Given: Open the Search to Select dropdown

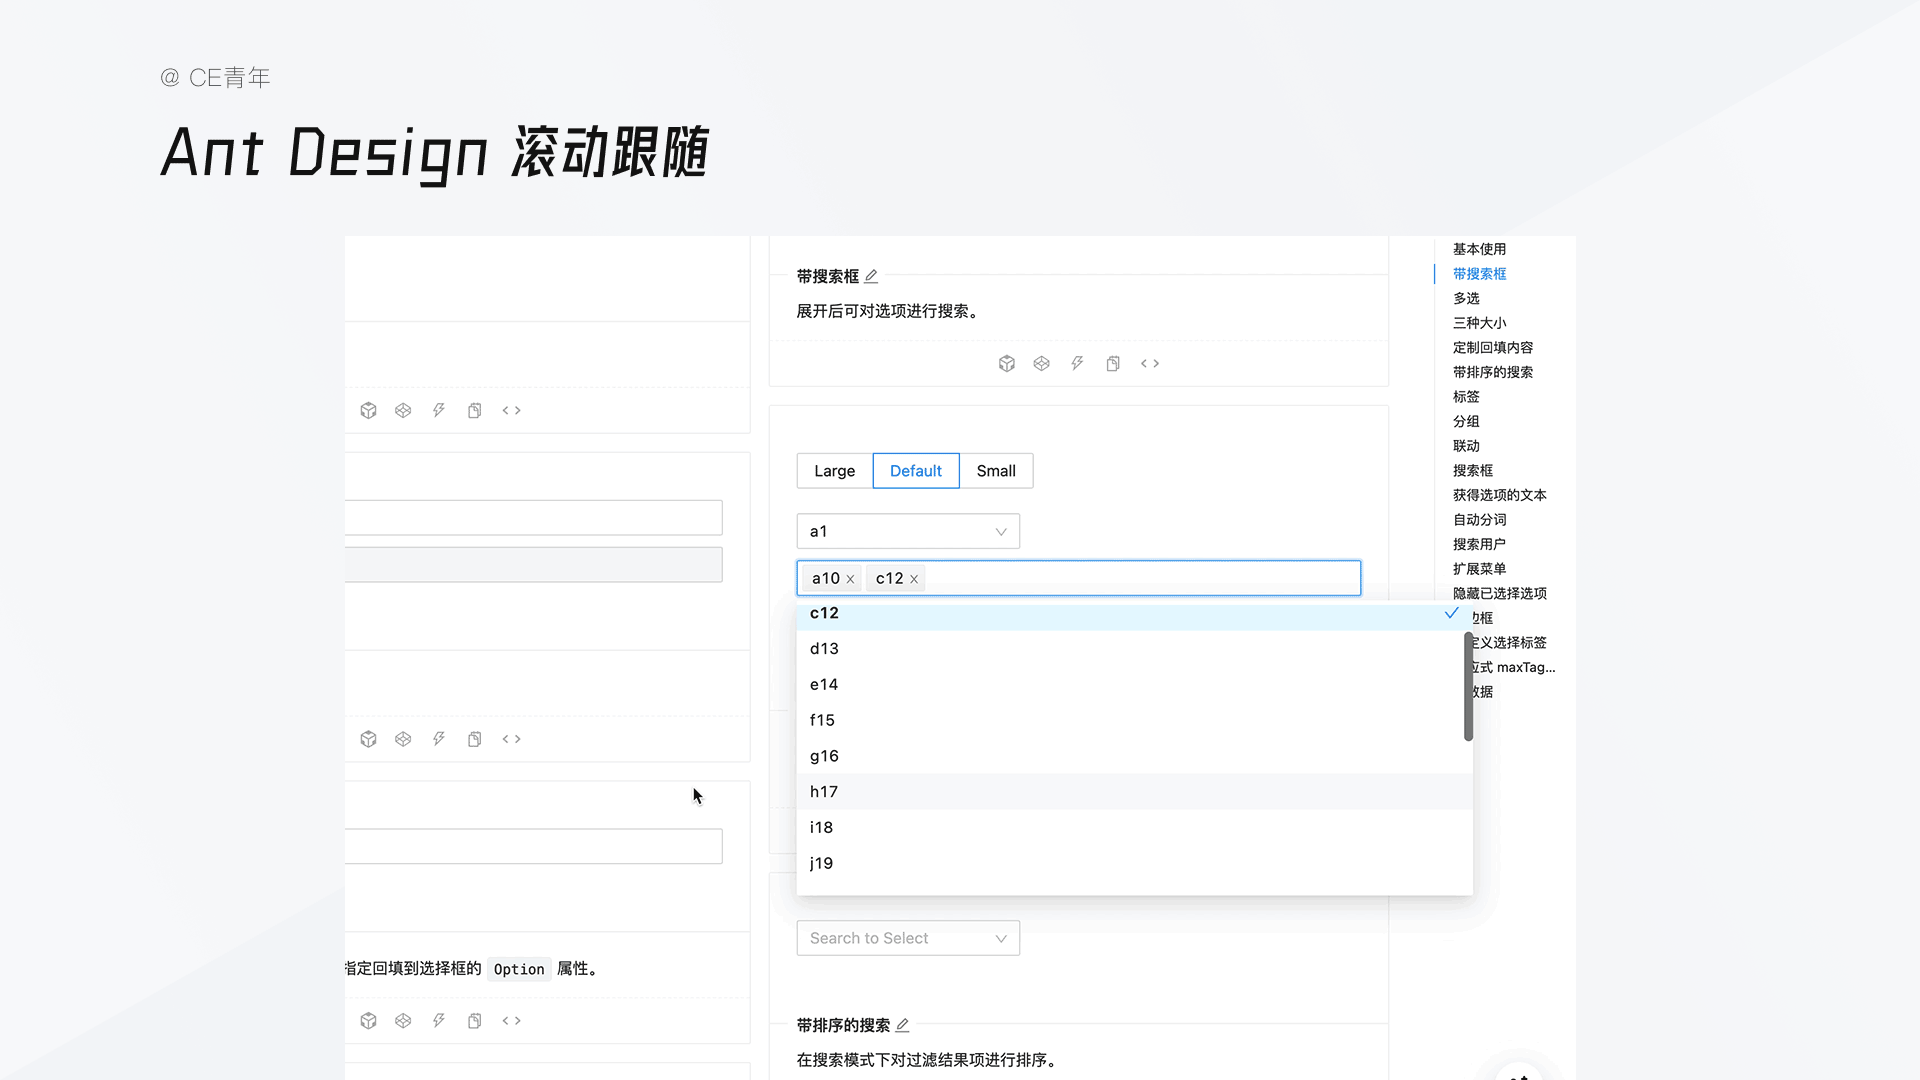Looking at the screenshot, I should point(908,938).
